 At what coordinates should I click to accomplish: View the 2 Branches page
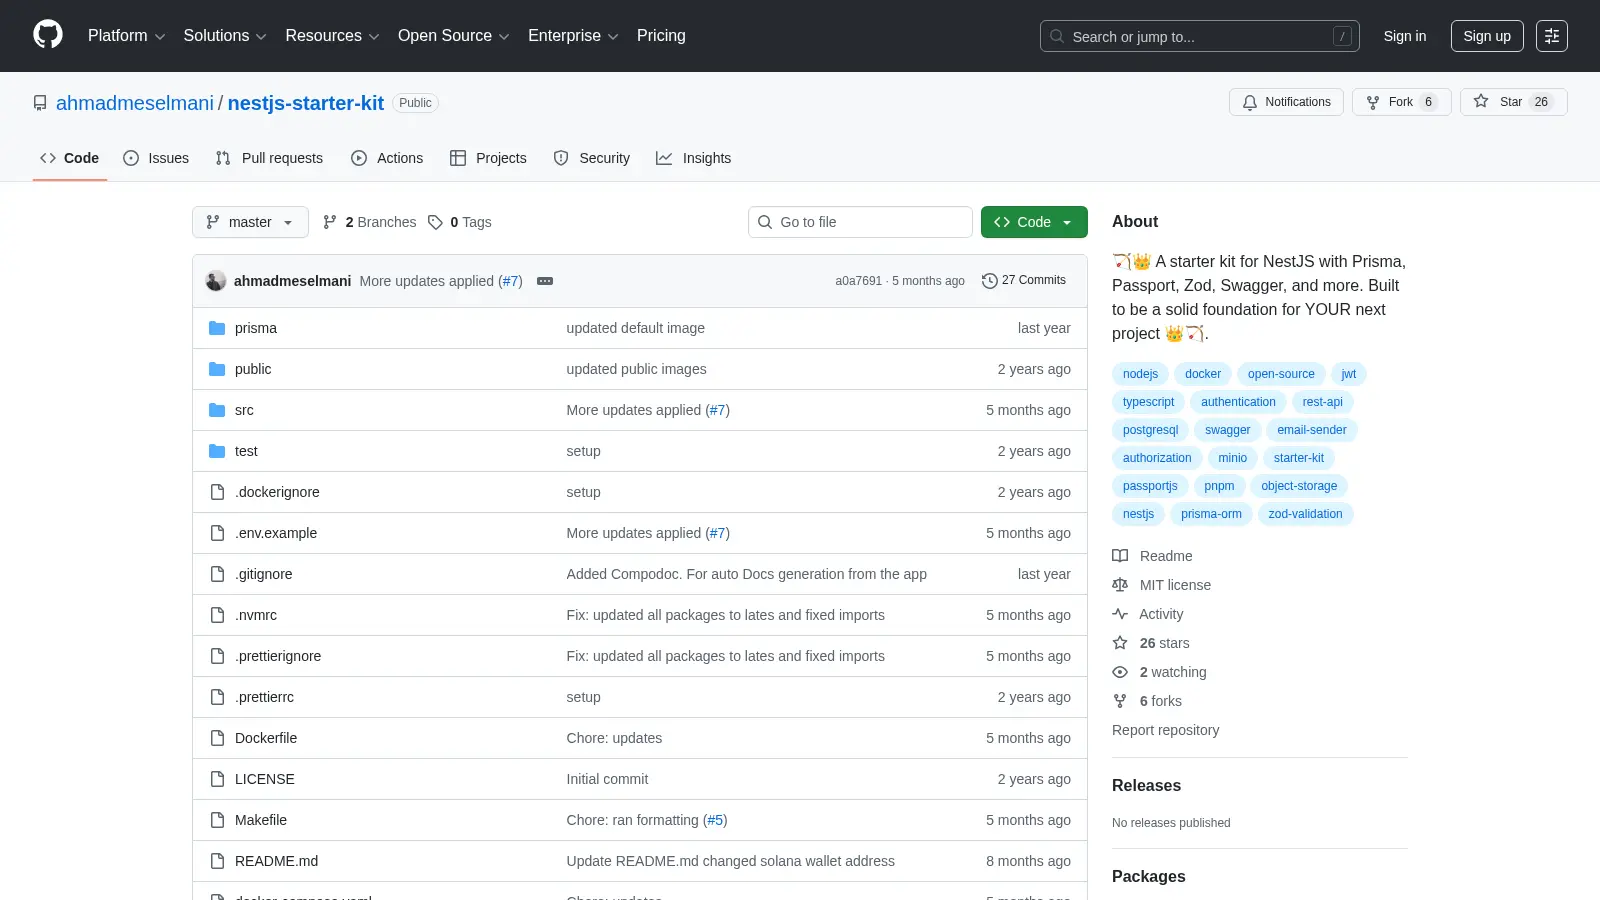[370, 222]
